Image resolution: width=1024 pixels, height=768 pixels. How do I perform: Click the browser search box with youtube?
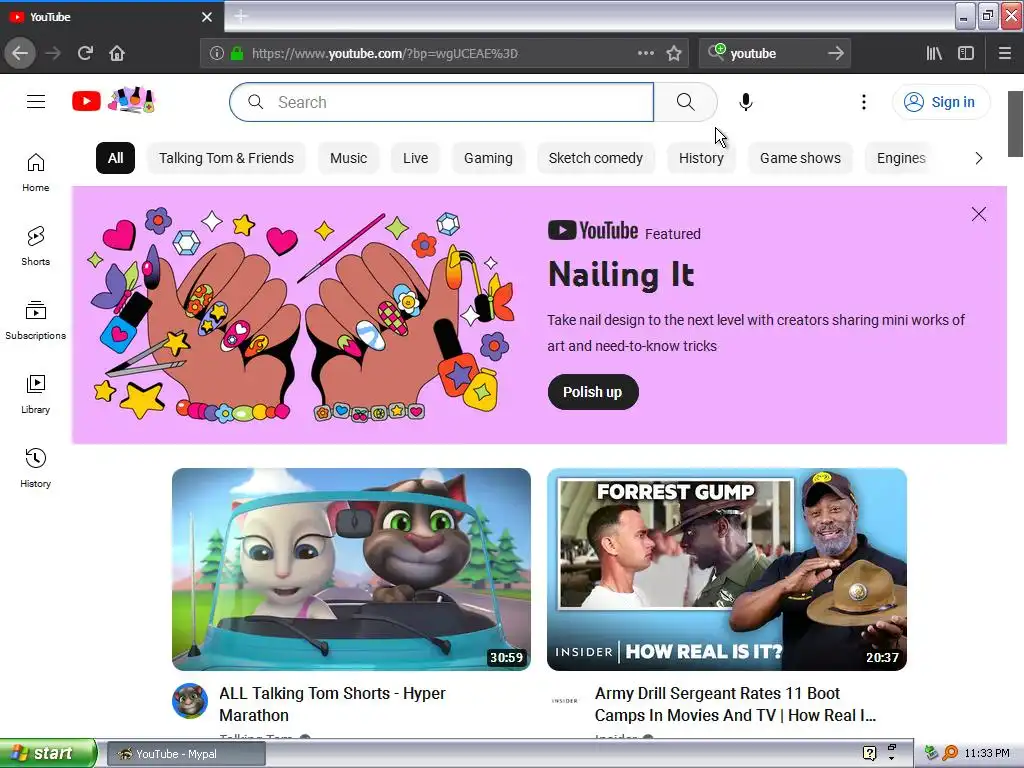click(774, 54)
